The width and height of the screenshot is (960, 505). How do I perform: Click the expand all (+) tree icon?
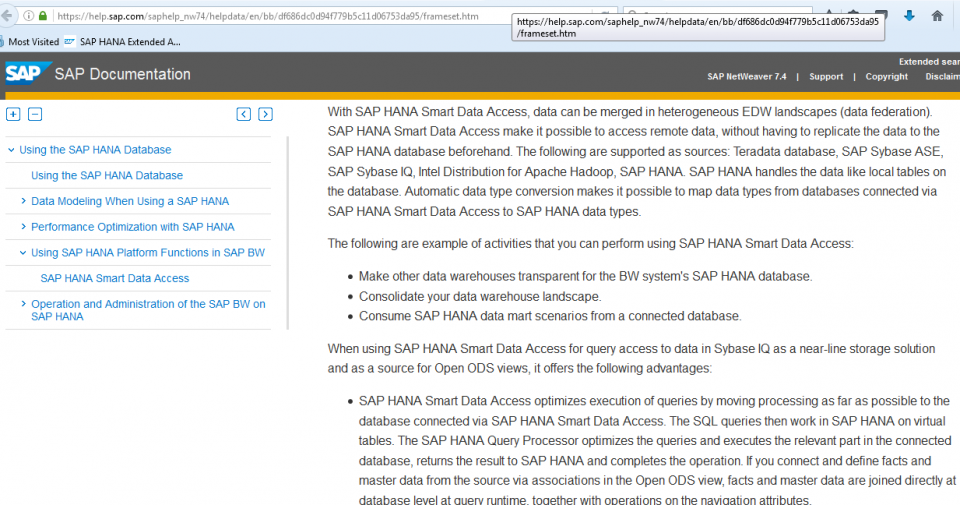click(13, 114)
